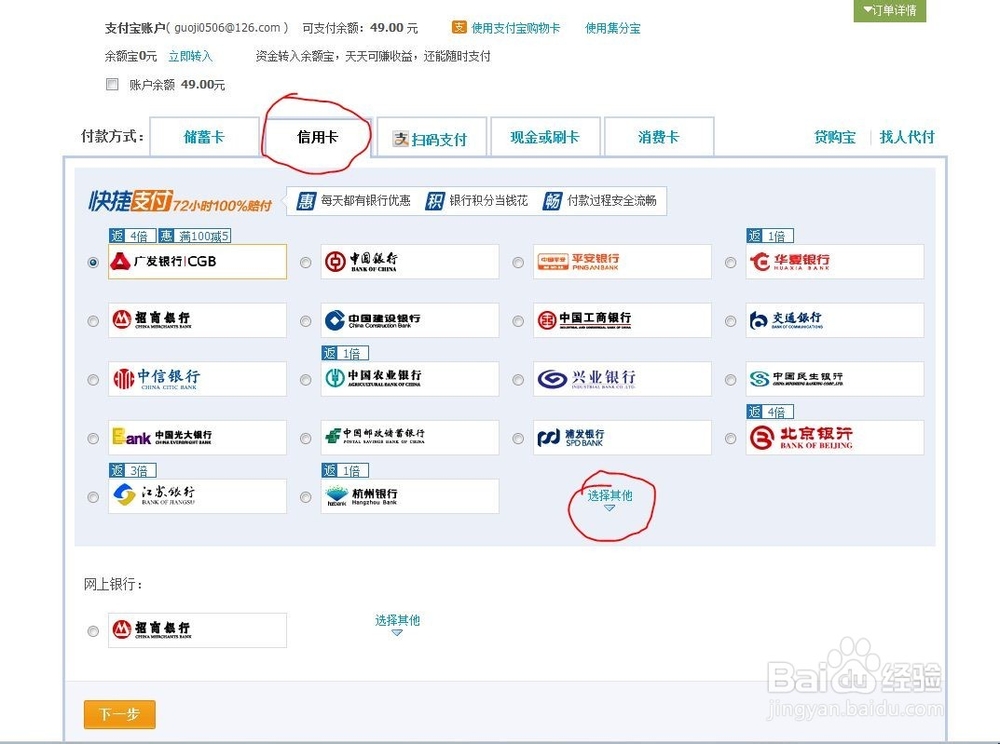Click the 江苏银行 logo card
The image size is (1000, 744).
(x=198, y=496)
